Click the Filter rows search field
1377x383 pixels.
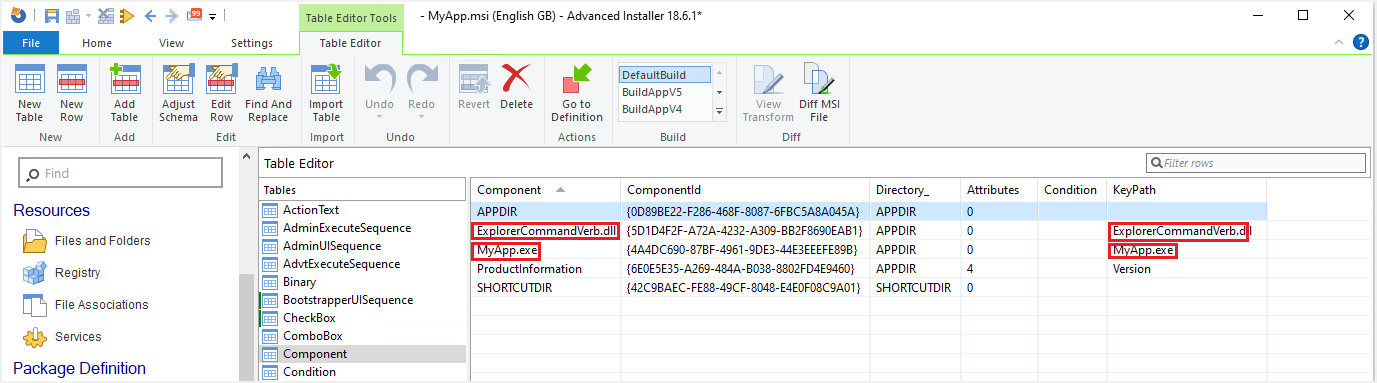pos(1256,162)
